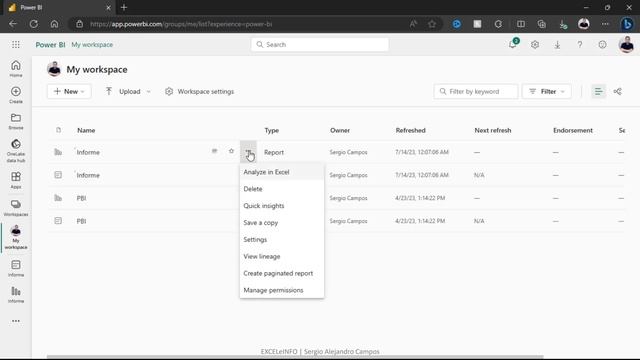
Task: Open the New dropdown
Action: 69,91
